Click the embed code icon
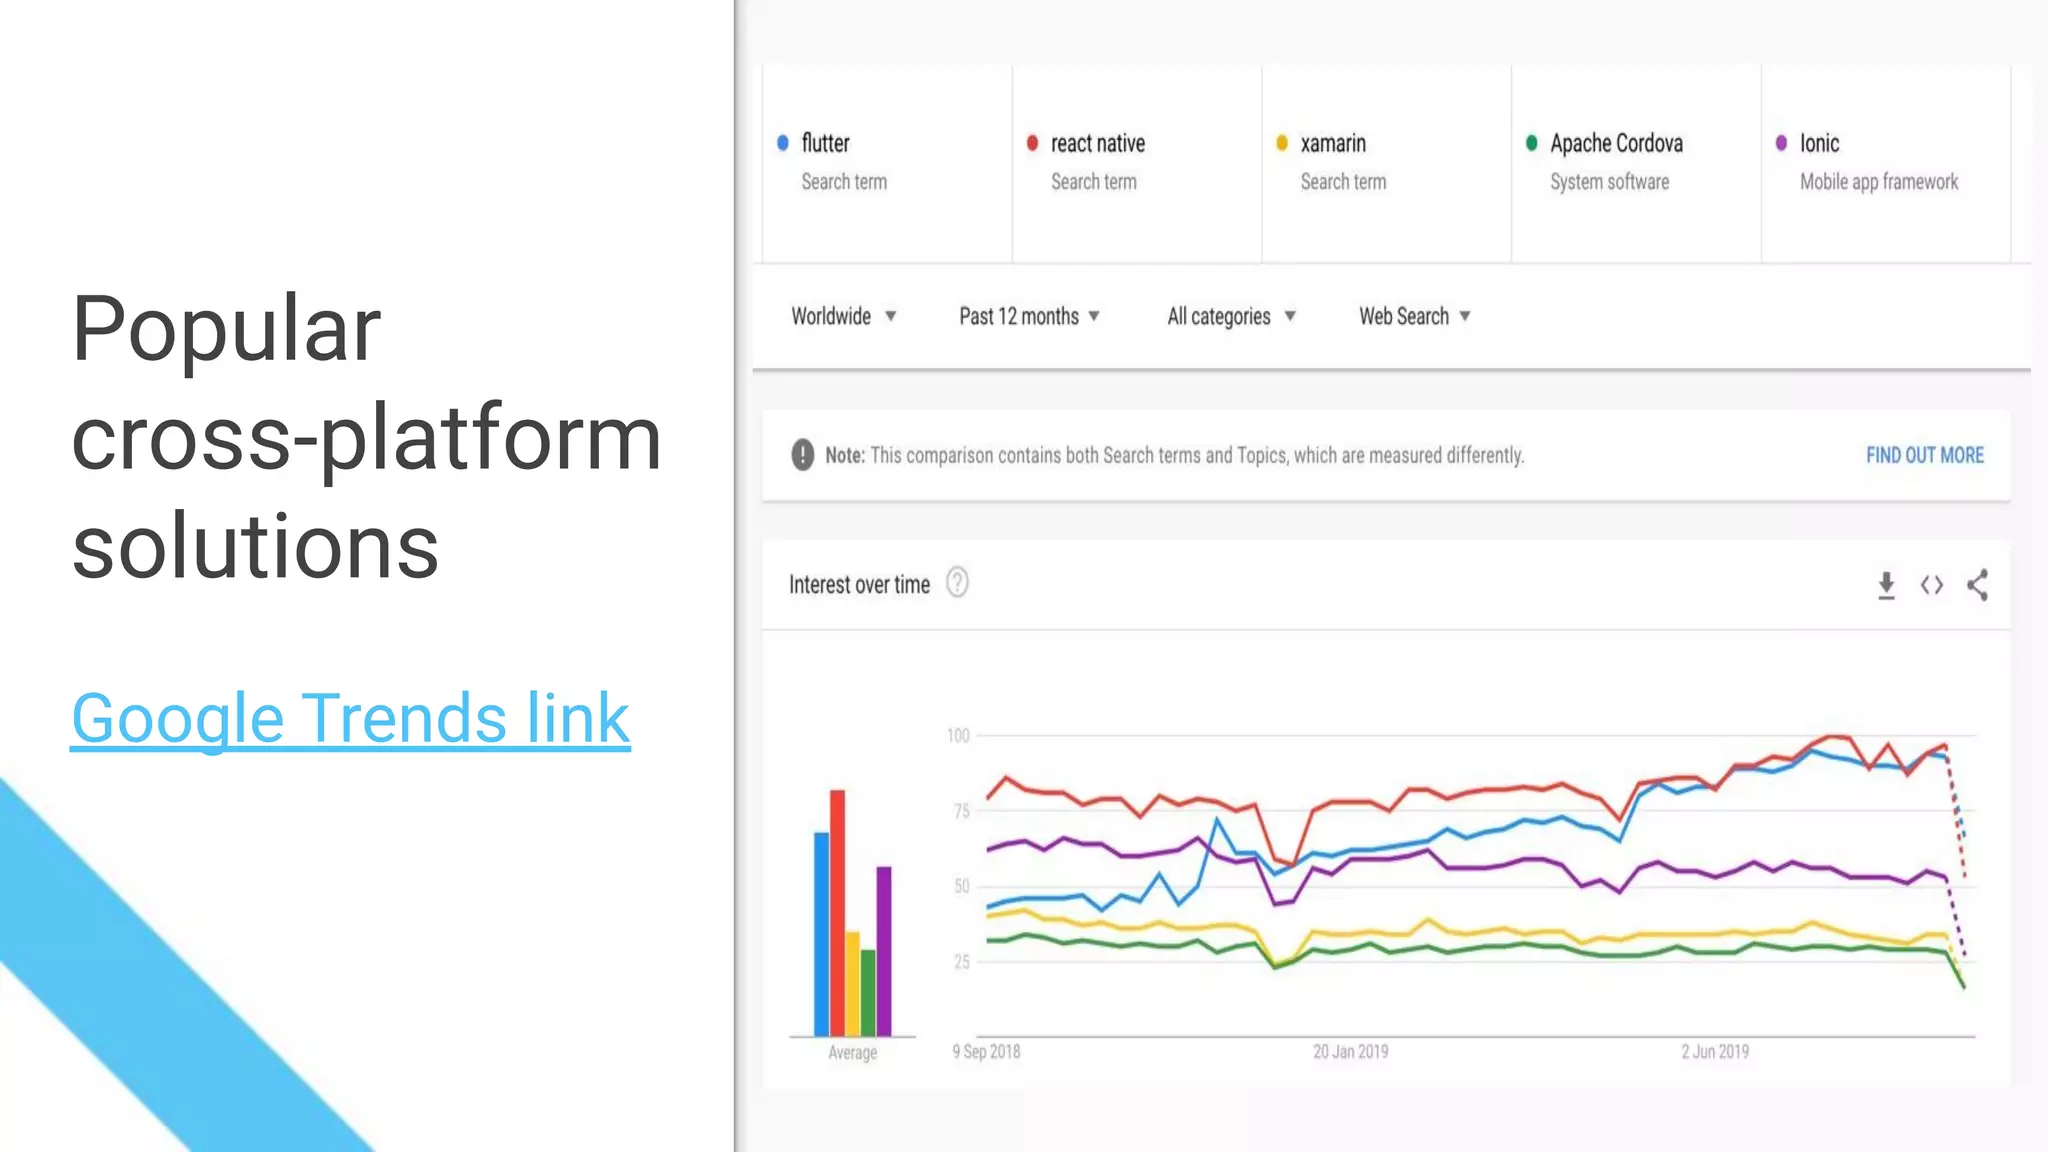Image resolution: width=2048 pixels, height=1152 pixels. [1932, 585]
